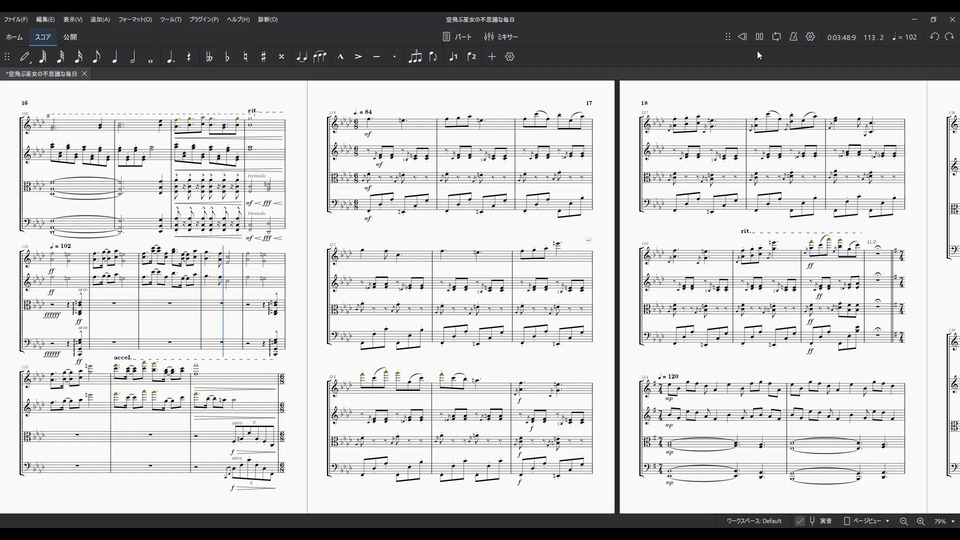Screen dimensions: 960x540
Task: Open playback settings gear
Action: (x=810, y=37)
